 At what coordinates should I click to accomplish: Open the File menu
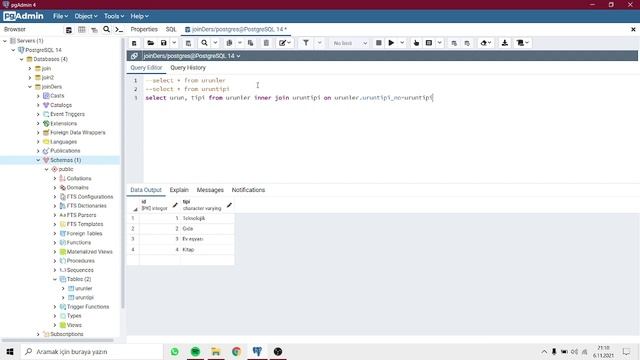point(60,16)
